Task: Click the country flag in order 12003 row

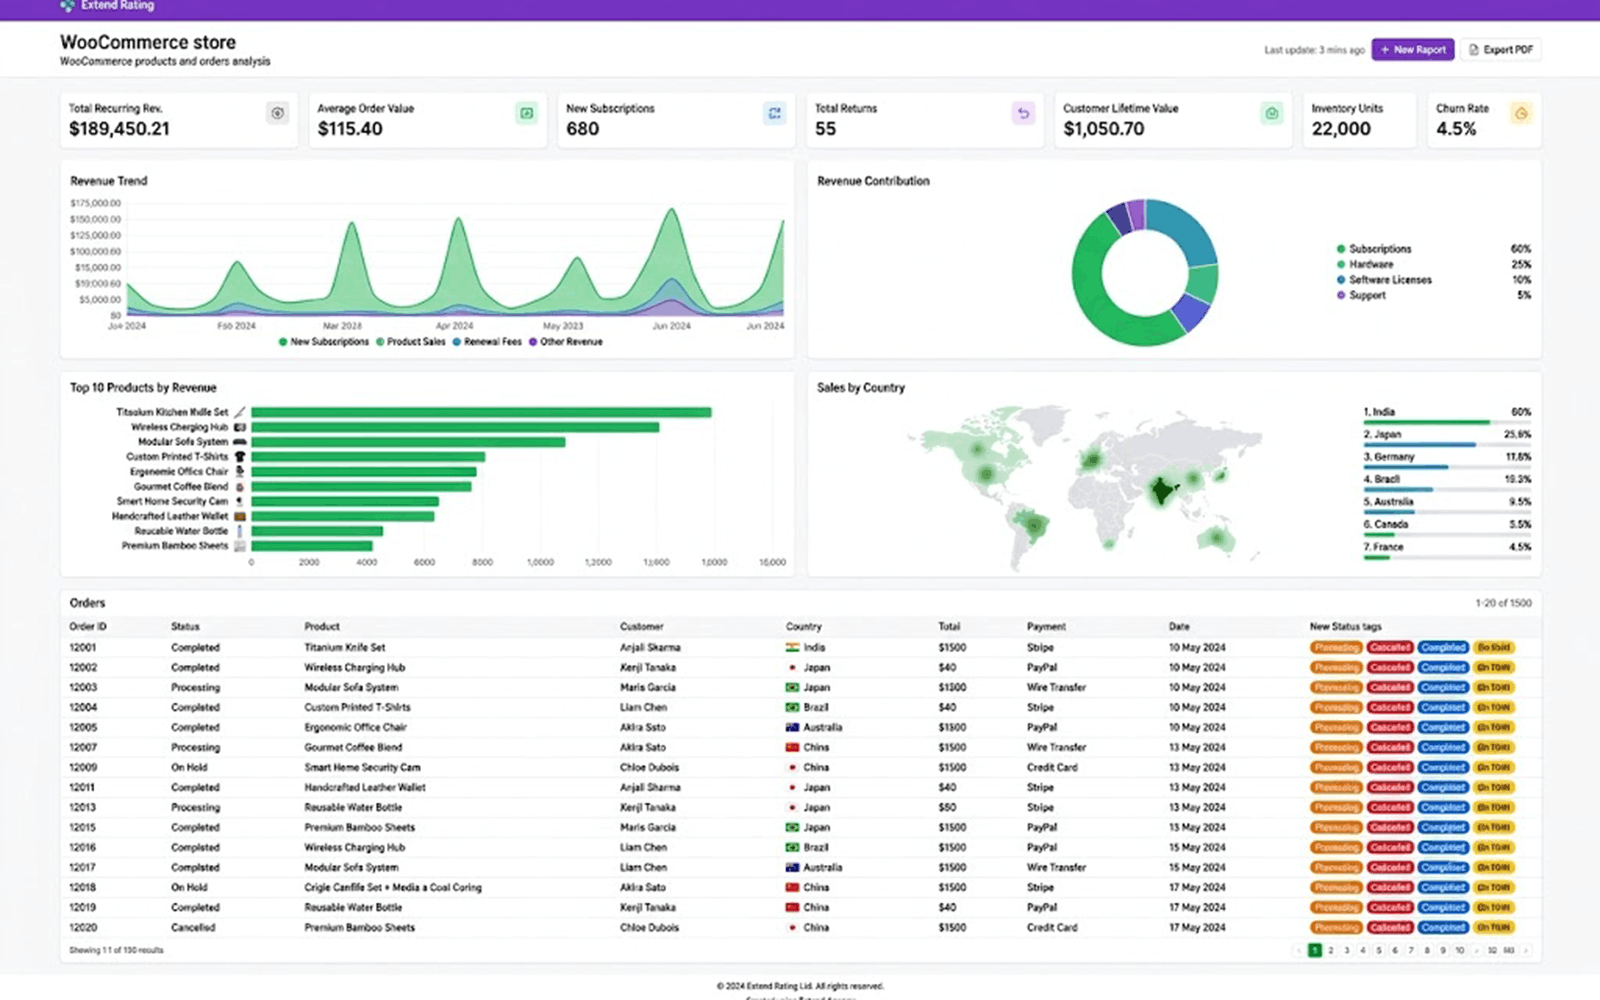Action: (x=792, y=687)
